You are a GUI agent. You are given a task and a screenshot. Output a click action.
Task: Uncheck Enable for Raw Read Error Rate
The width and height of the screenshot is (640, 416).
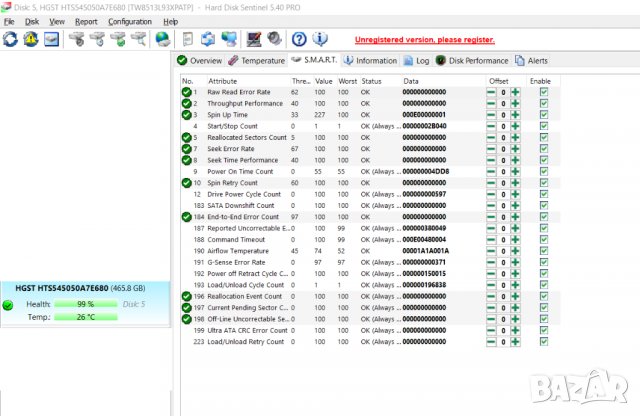(x=543, y=92)
